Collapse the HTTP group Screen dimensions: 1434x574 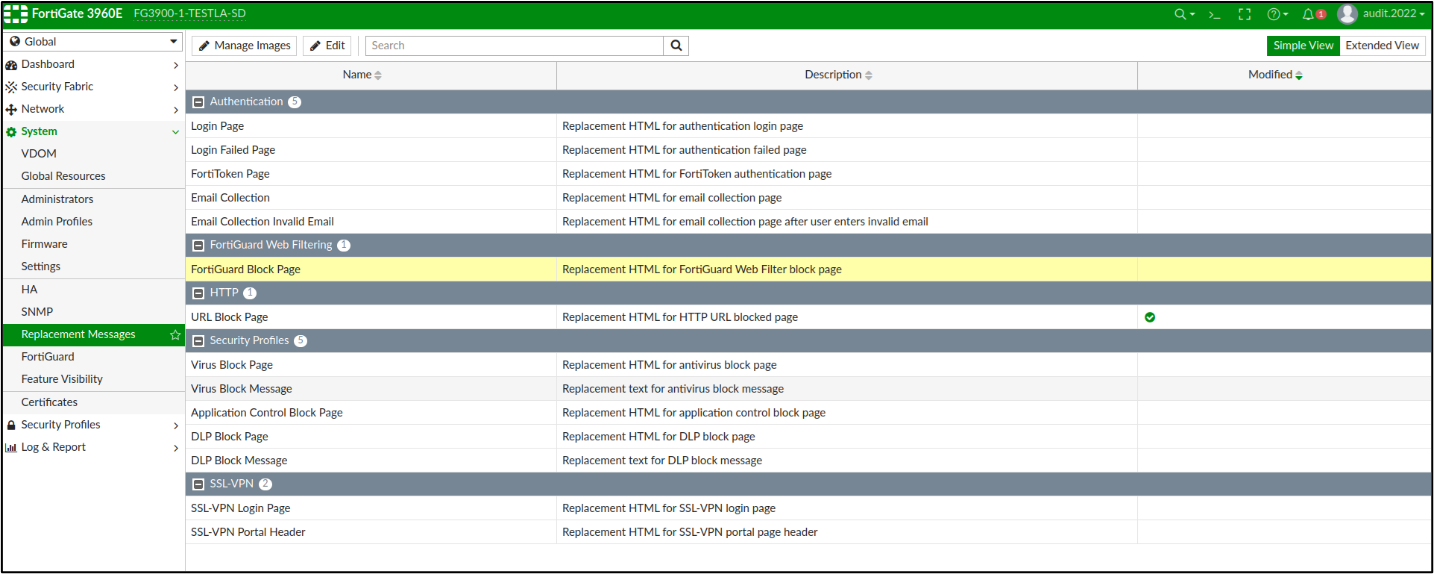click(x=199, y=293)
